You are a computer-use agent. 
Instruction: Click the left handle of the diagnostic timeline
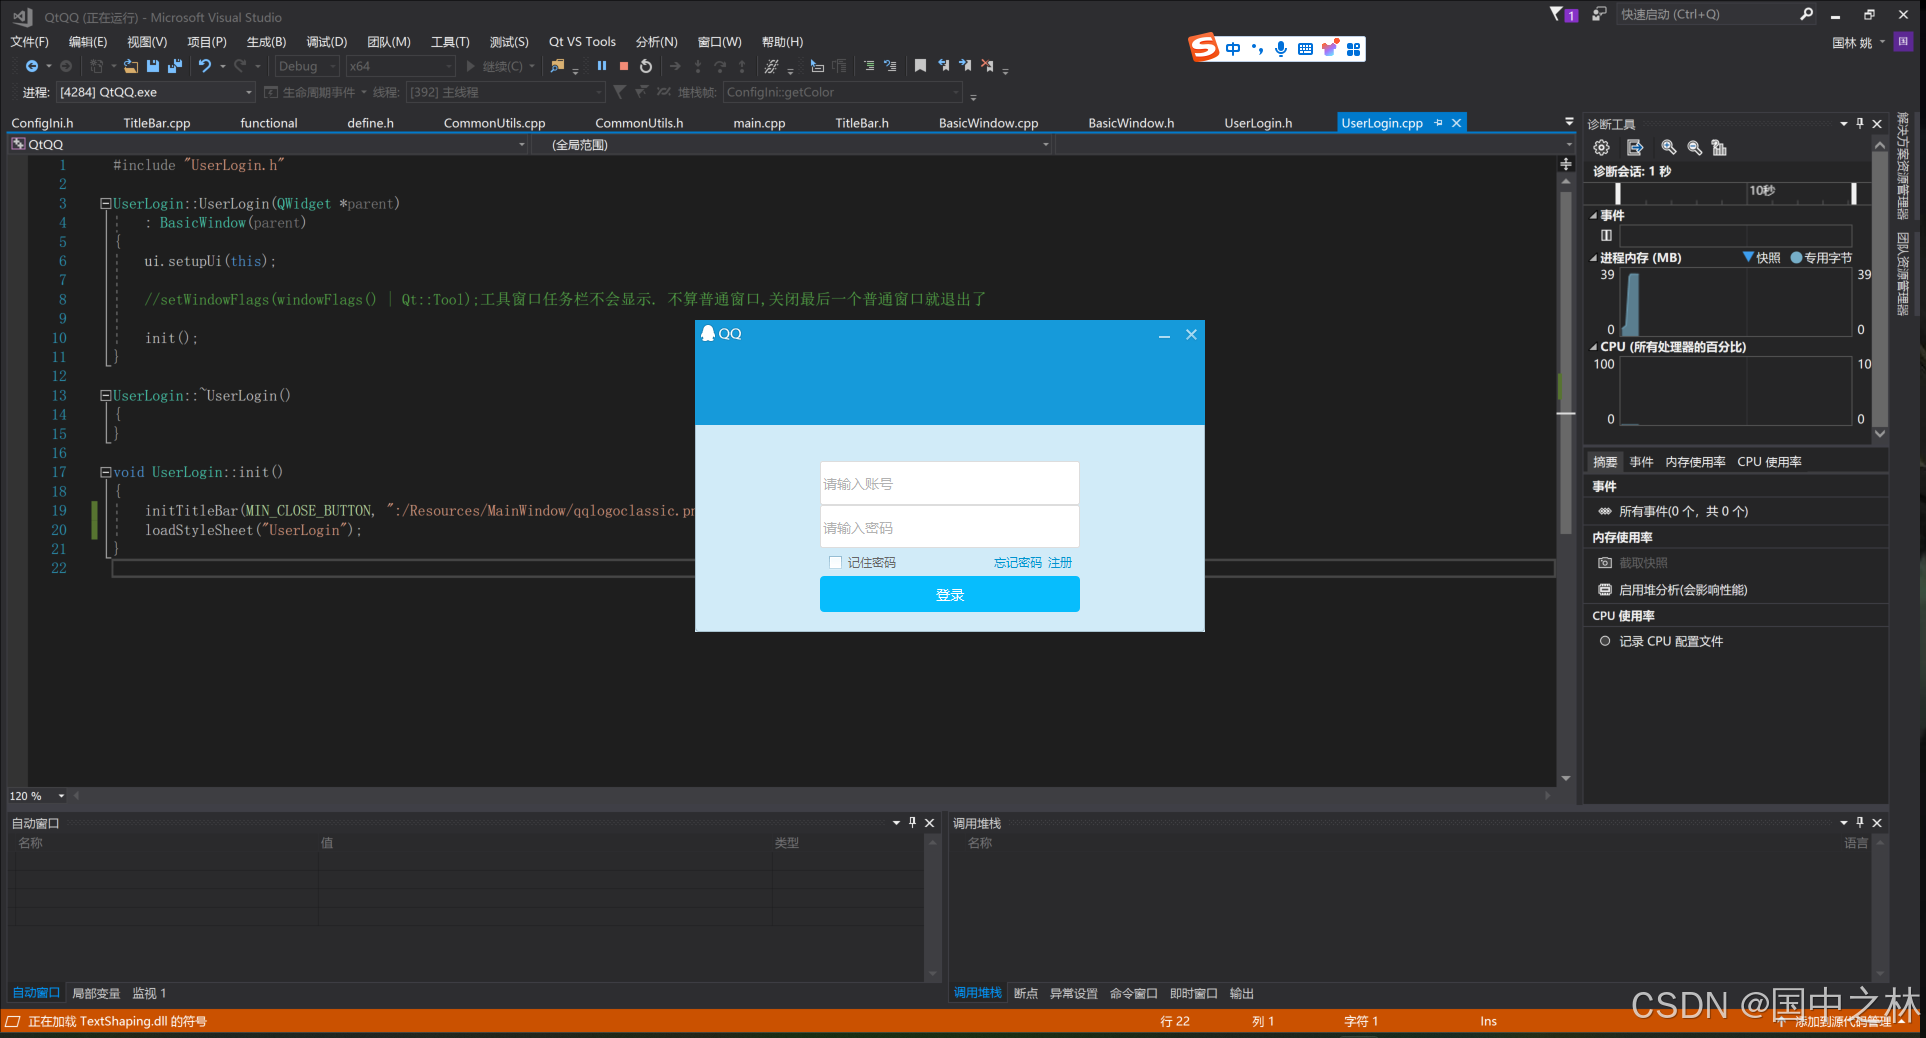1618,193
